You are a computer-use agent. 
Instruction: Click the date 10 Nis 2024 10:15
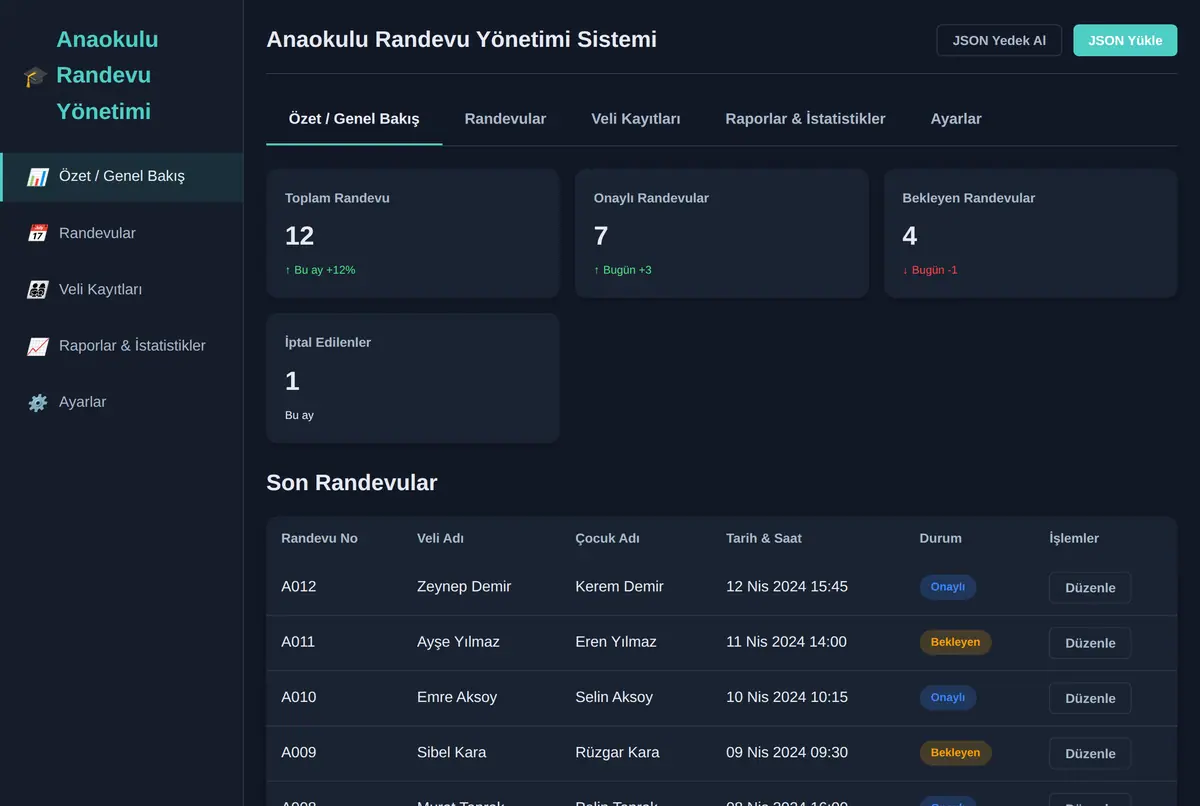787,697
